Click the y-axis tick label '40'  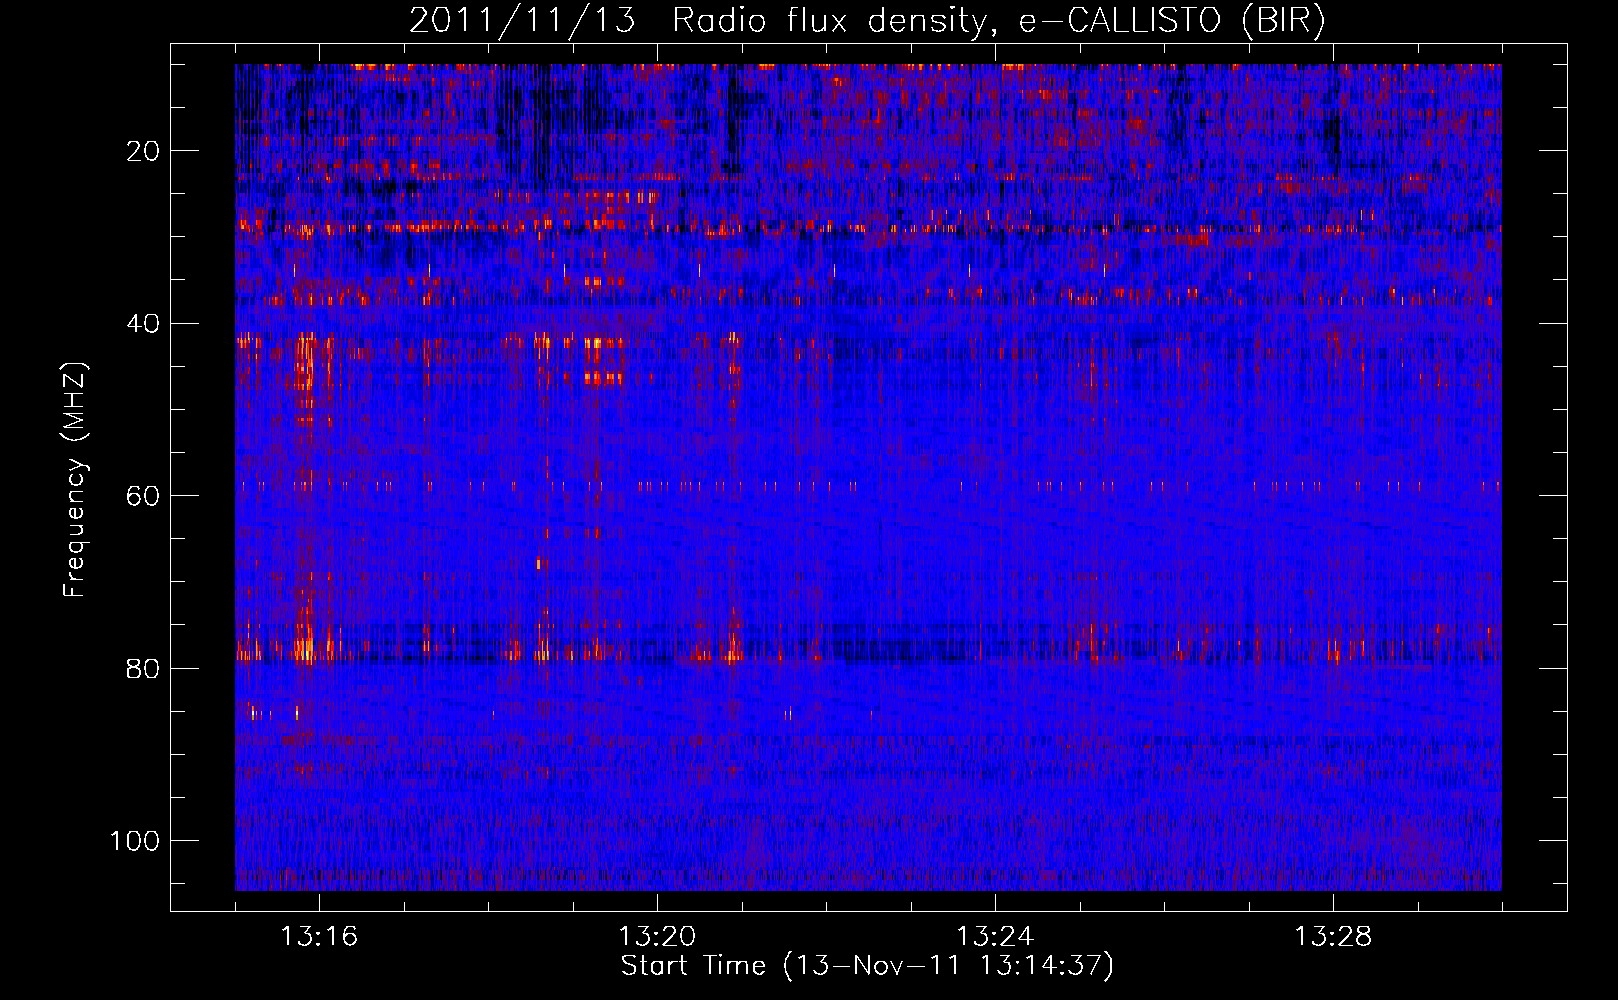tap(144, 324)
